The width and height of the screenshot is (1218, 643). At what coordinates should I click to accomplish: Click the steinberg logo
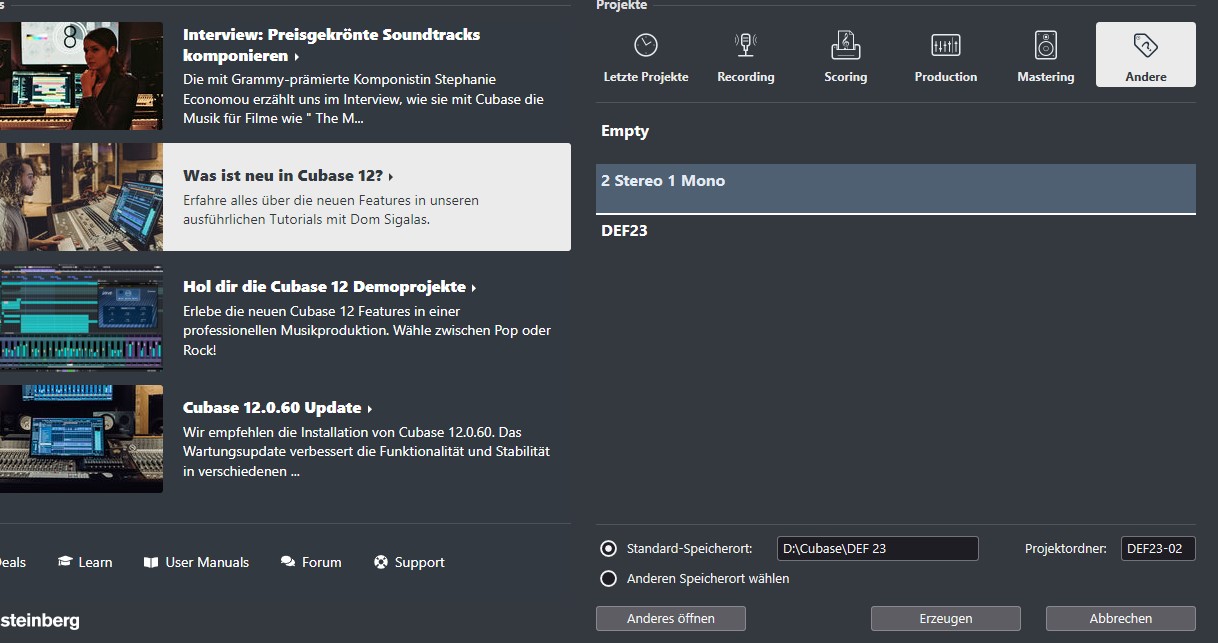point(40,621)
